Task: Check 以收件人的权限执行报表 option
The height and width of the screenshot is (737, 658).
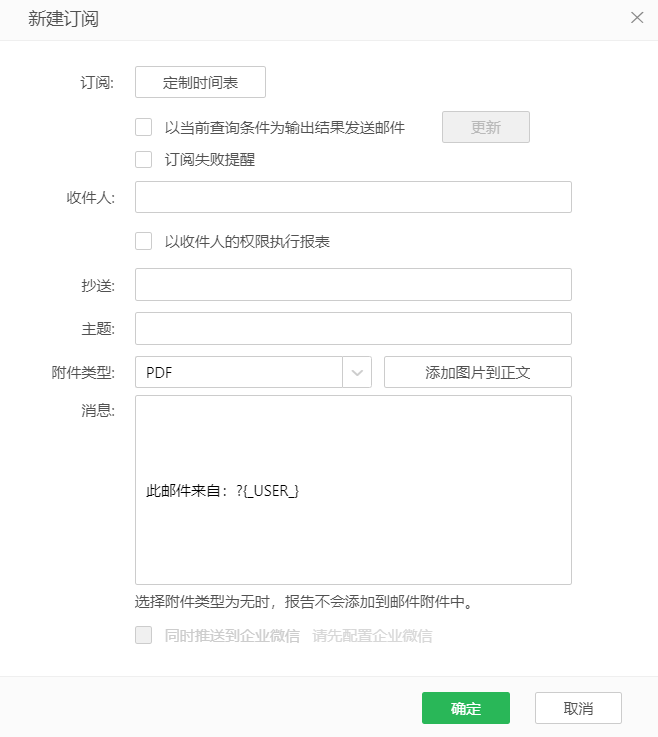Action: tap(143, 241)
